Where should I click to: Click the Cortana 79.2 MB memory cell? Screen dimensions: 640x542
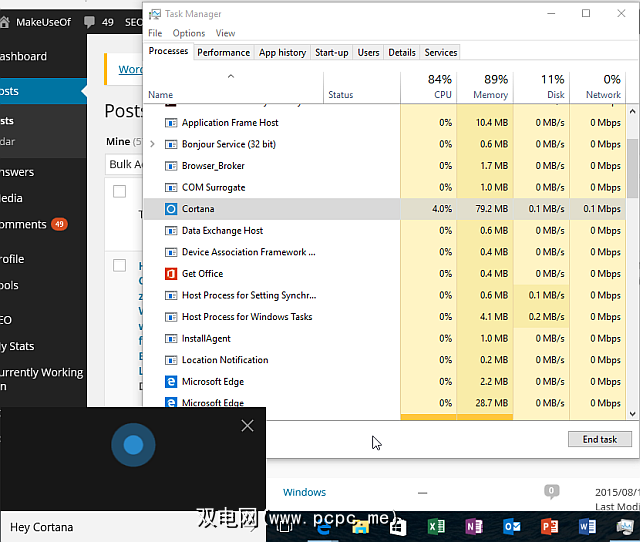pyautogui.click(x=485, y=209)
